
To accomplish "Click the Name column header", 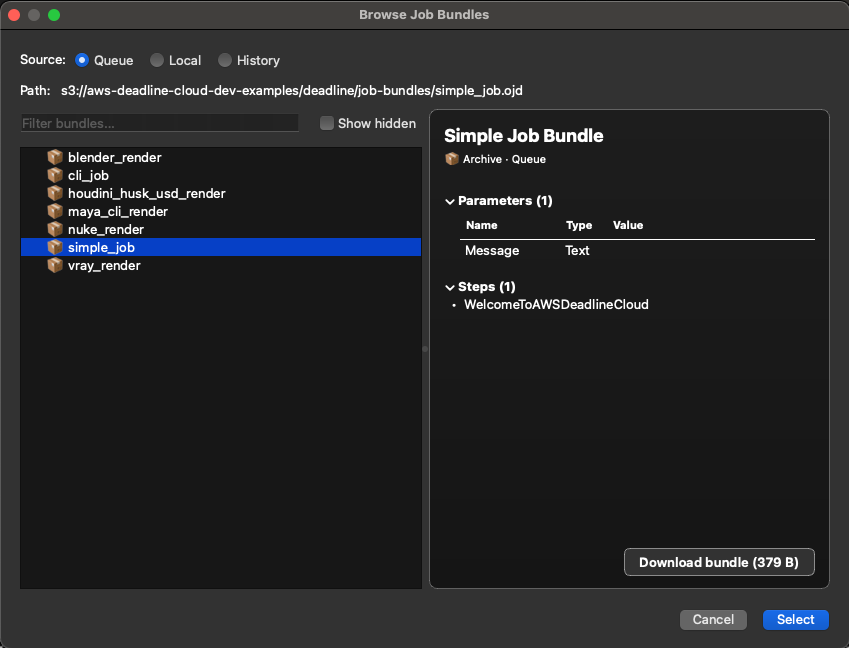I will tap(481, 225).
